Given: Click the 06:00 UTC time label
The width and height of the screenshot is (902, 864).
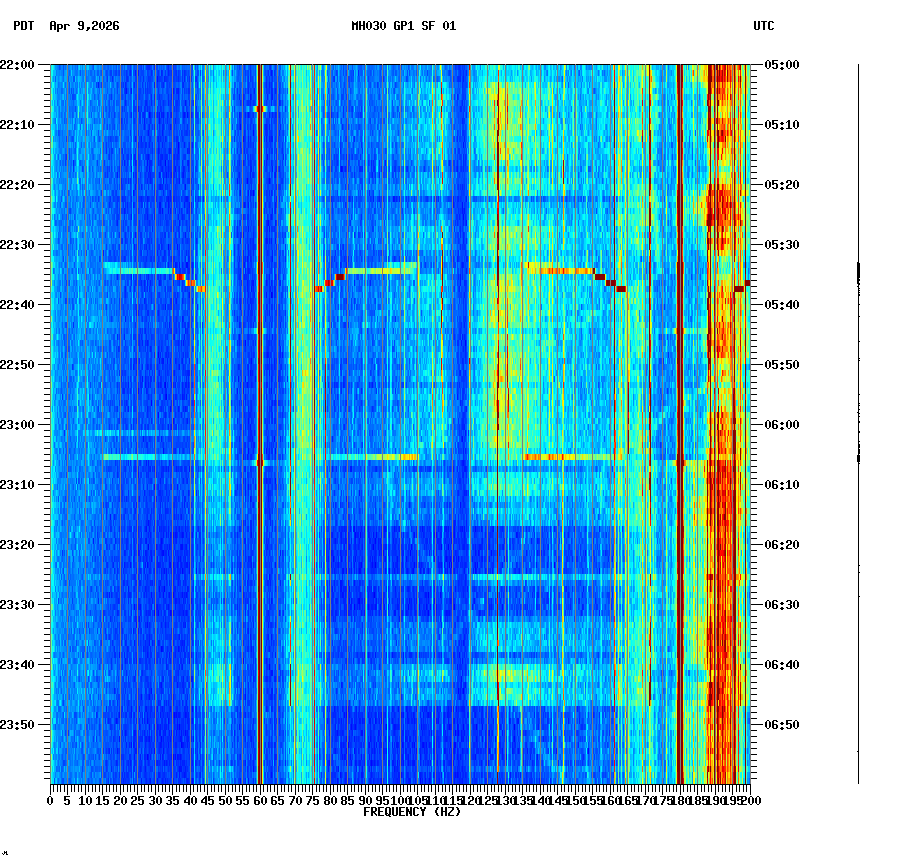Looking at the screenshot, I should (782, 425).
